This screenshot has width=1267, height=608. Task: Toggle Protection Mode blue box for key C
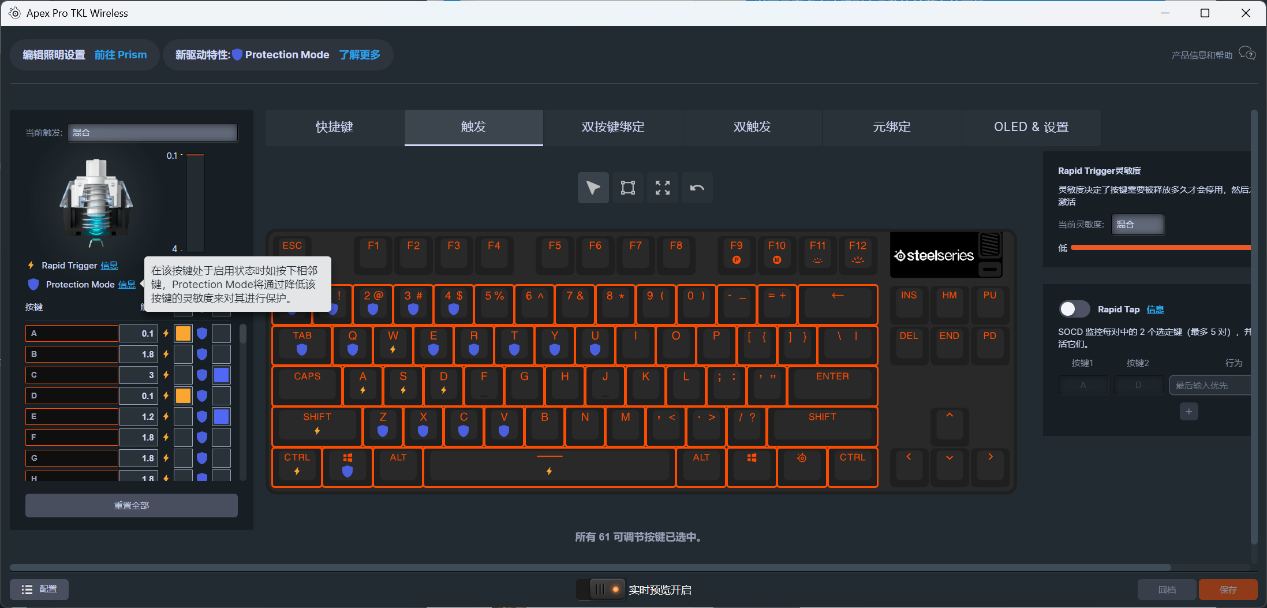pyautogui.click(x=221, y=375)
